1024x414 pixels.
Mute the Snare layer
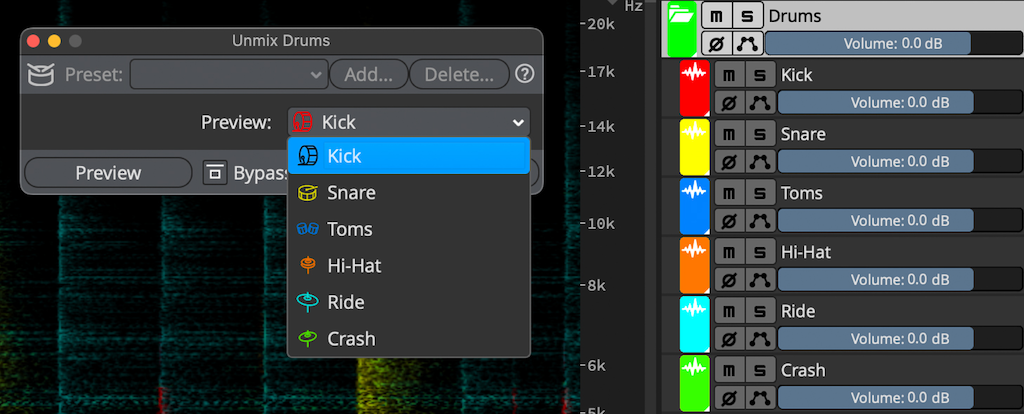click(729, 134)
